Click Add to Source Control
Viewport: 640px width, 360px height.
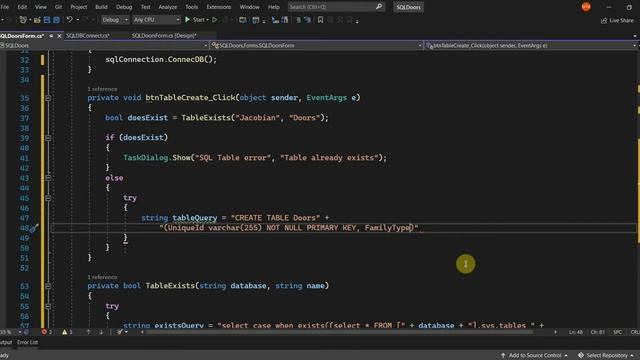pos(534,356)
